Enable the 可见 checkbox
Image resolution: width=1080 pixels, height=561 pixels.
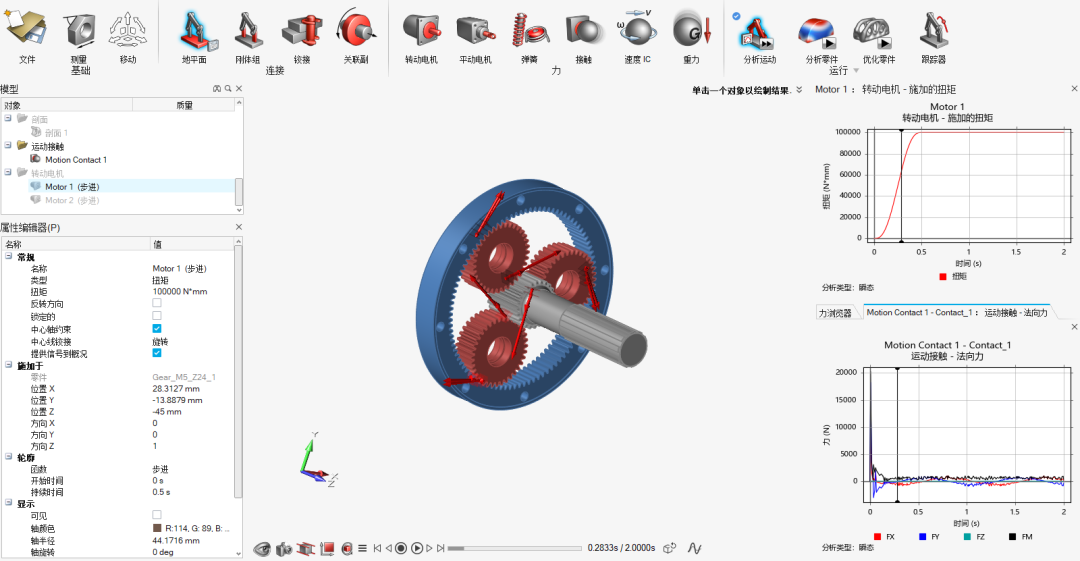[x=157, y=515]
